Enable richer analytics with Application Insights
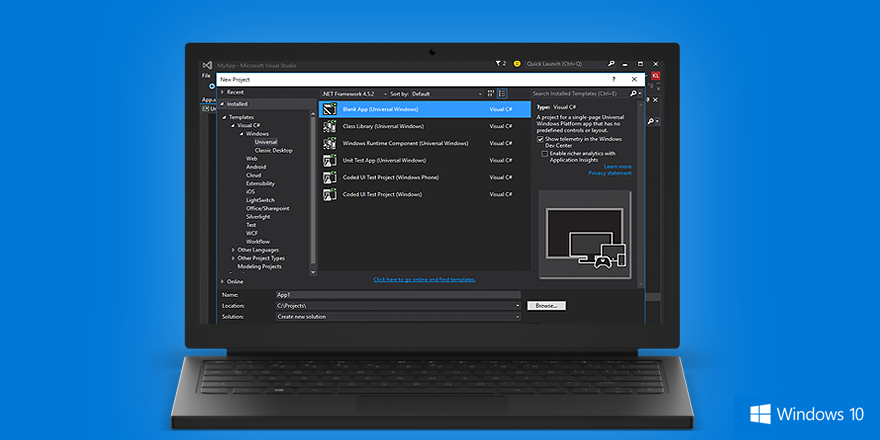This screenshot has width=880, height=440. pyautogui.click(x=544, y=153)
